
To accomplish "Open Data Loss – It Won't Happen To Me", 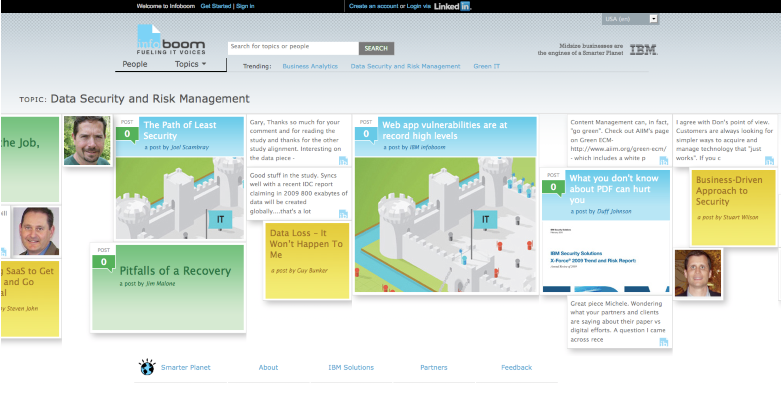I will (x=306, y=244).
